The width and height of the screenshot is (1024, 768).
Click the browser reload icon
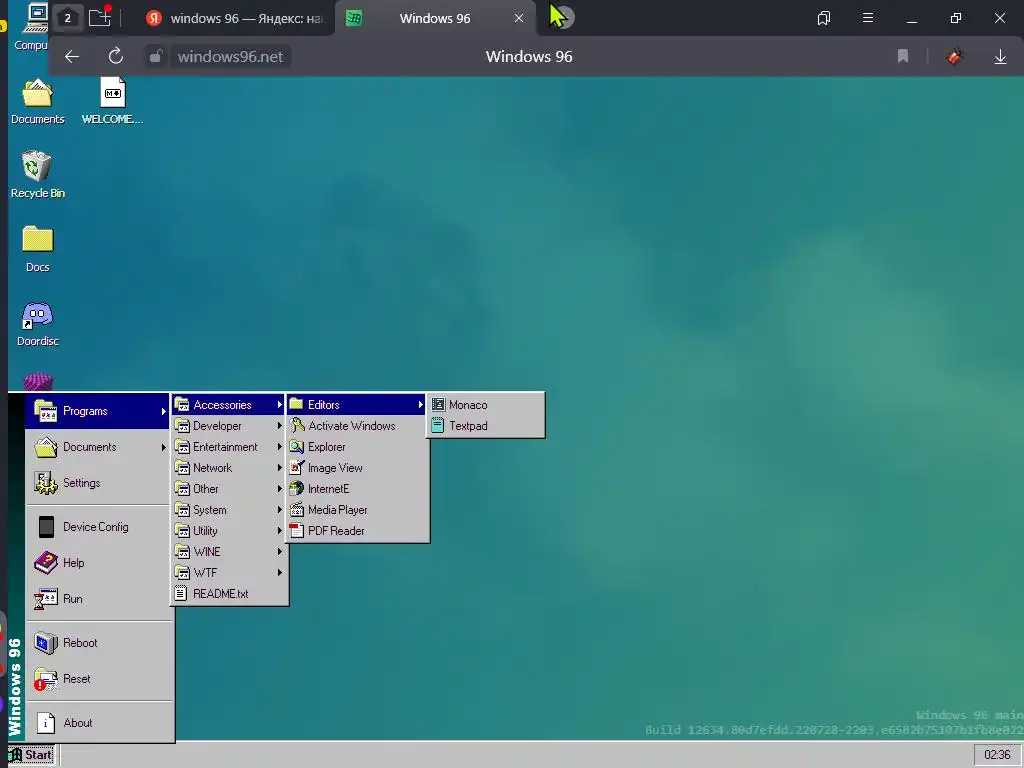coord(116,57)
